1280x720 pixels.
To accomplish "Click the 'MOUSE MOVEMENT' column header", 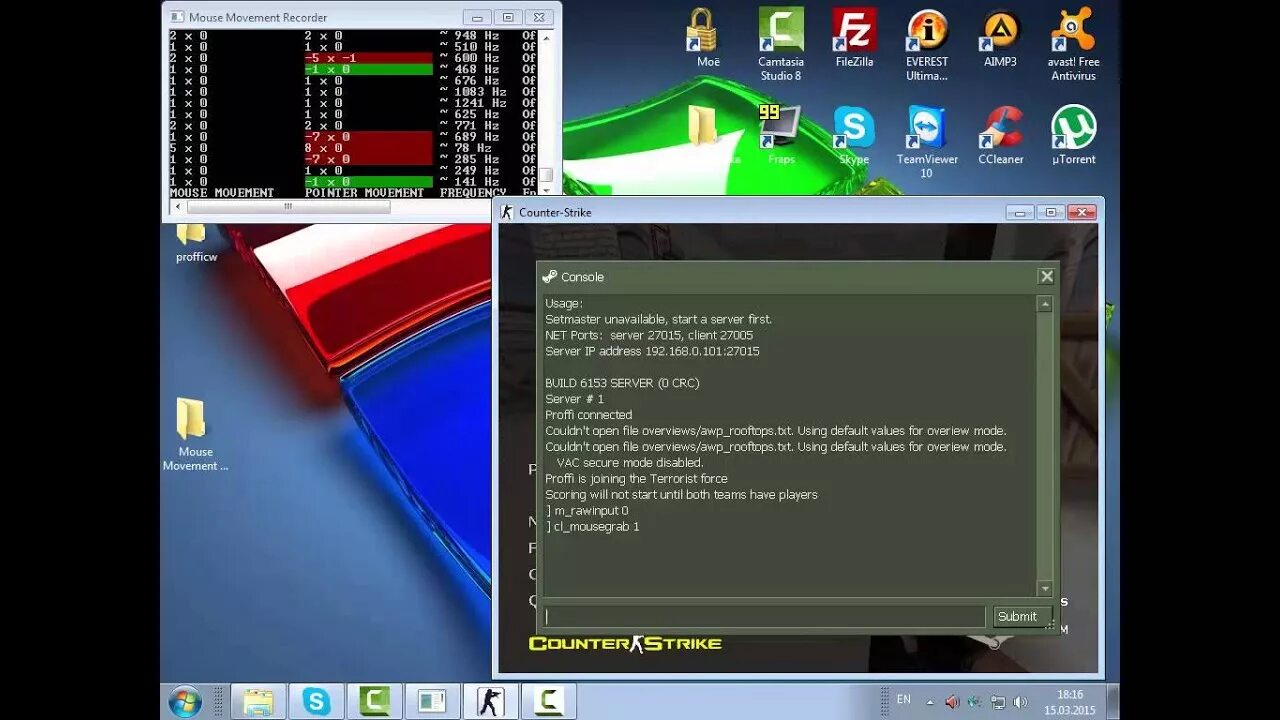I will (x=221, y=192).
